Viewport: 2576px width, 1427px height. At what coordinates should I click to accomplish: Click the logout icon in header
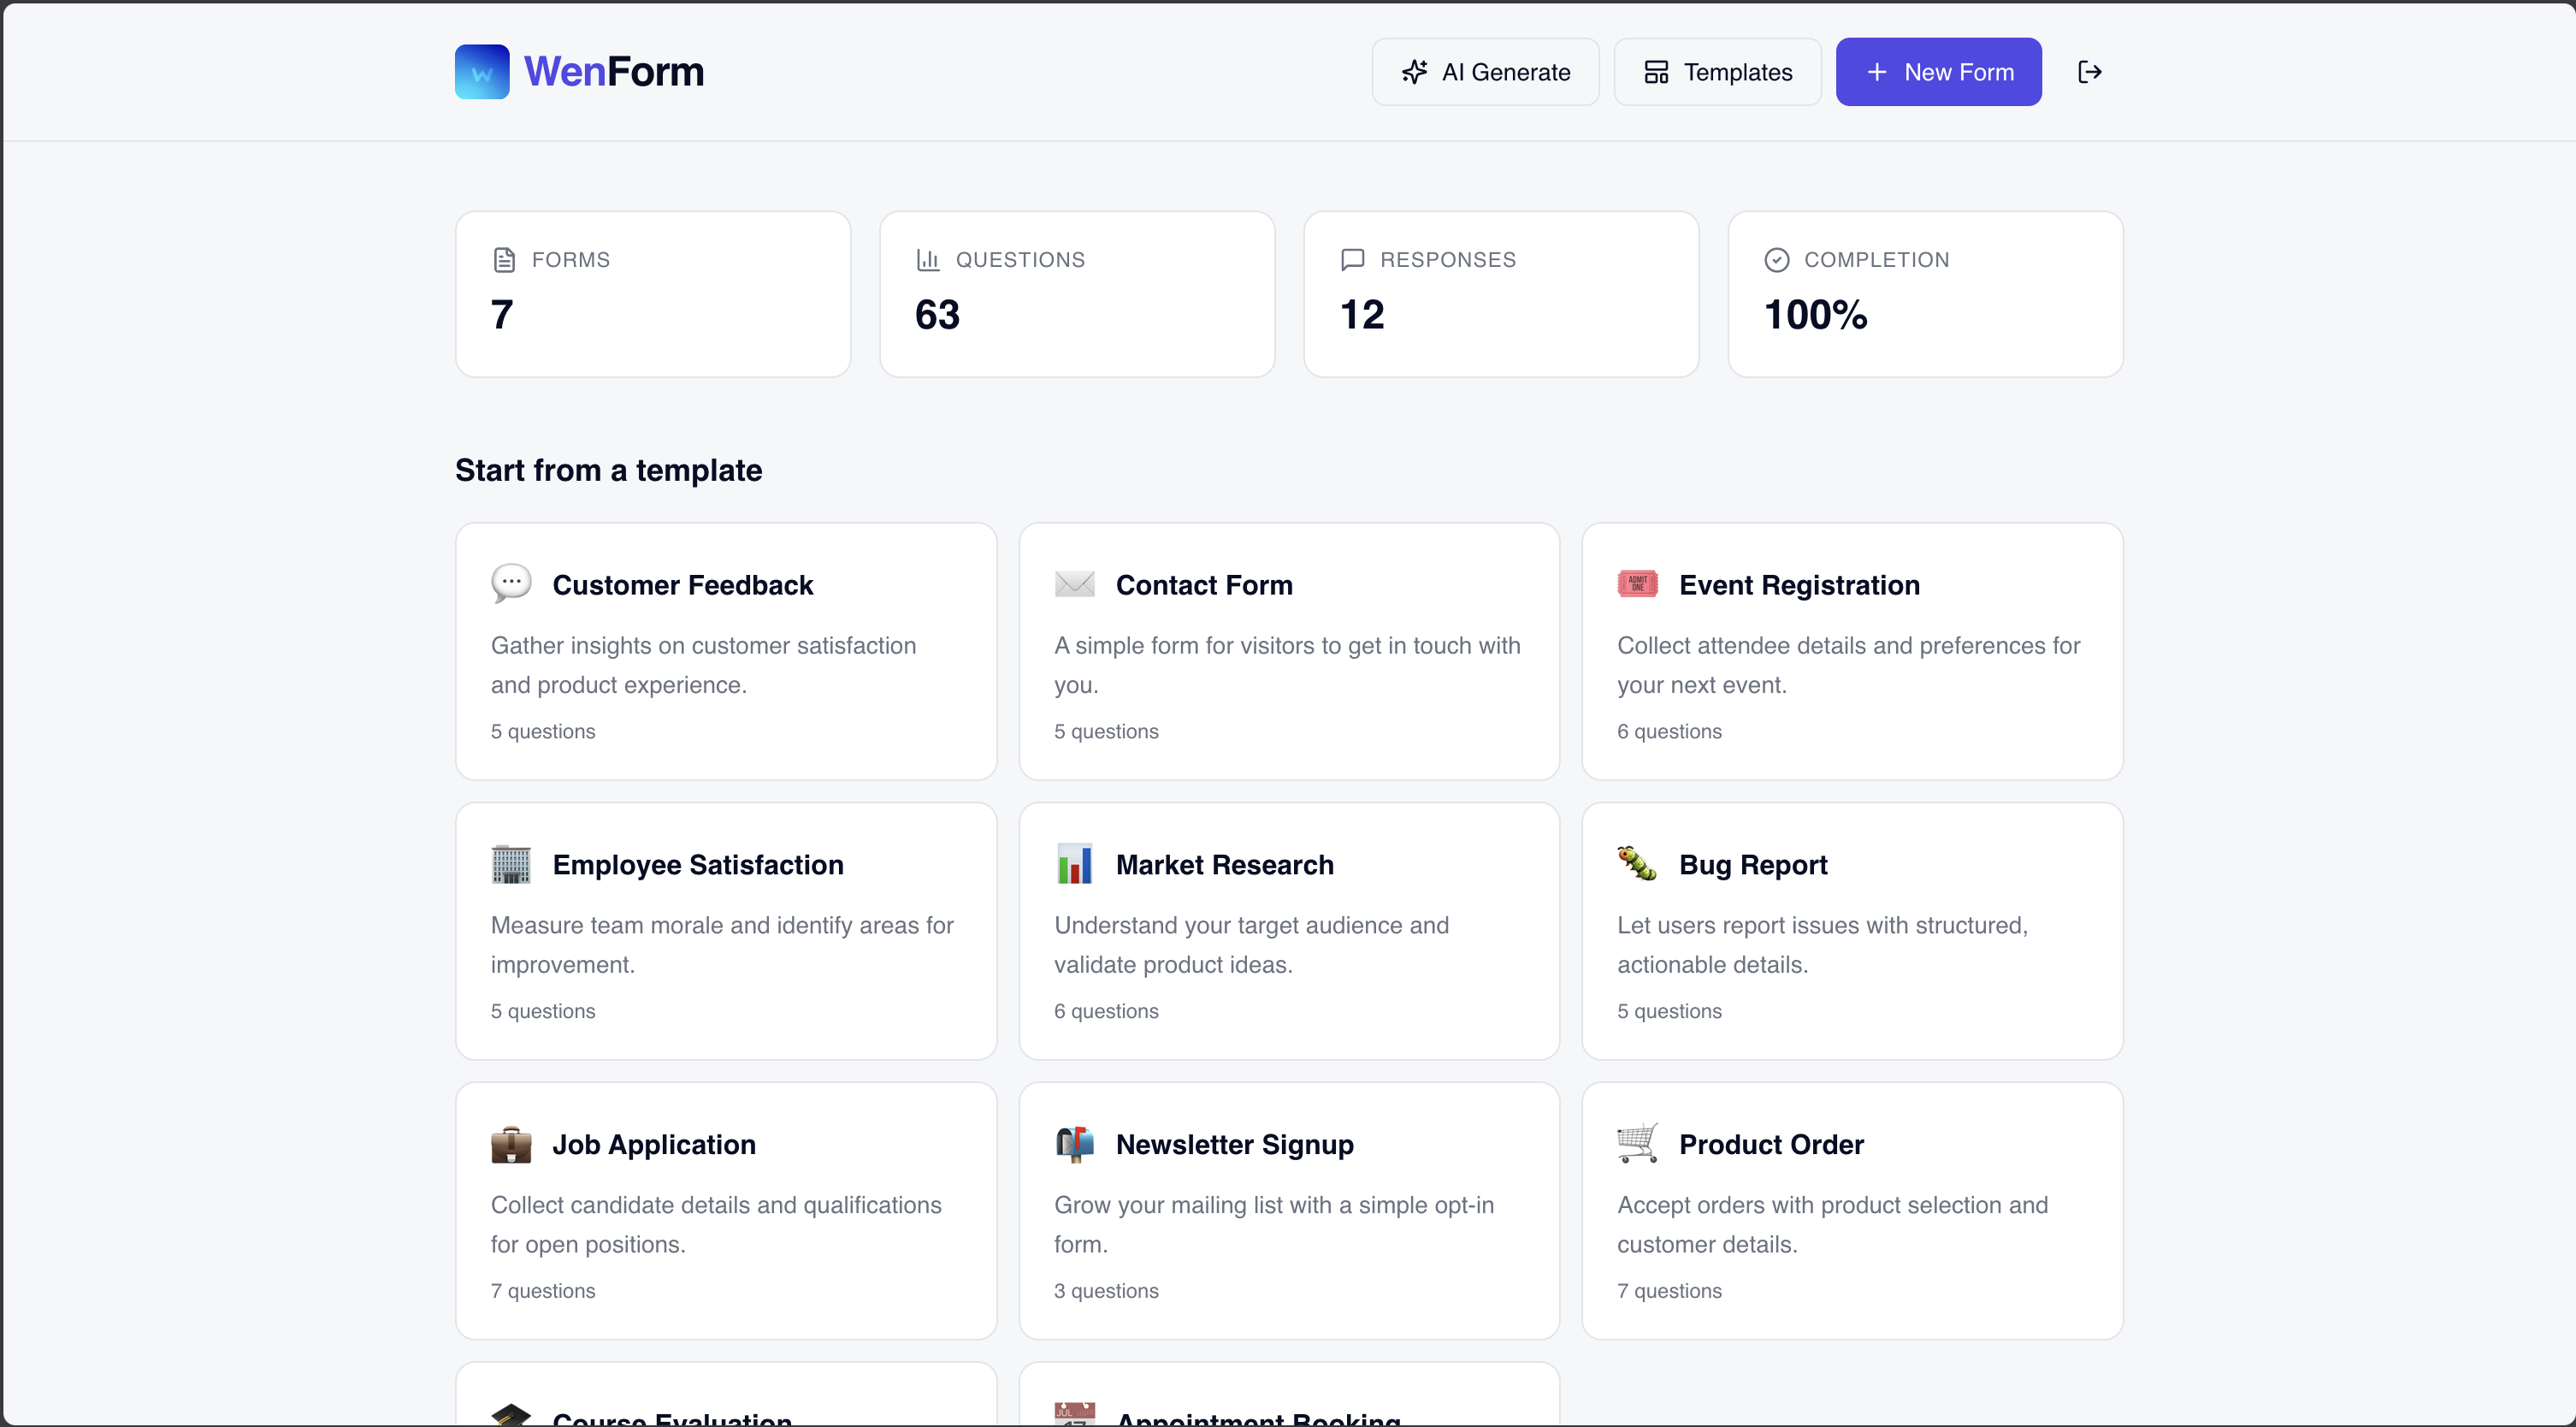(x=2089, y=72)
